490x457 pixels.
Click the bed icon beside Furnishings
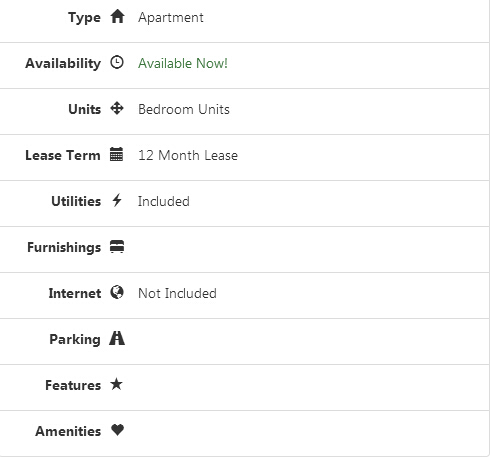[117, 247]
